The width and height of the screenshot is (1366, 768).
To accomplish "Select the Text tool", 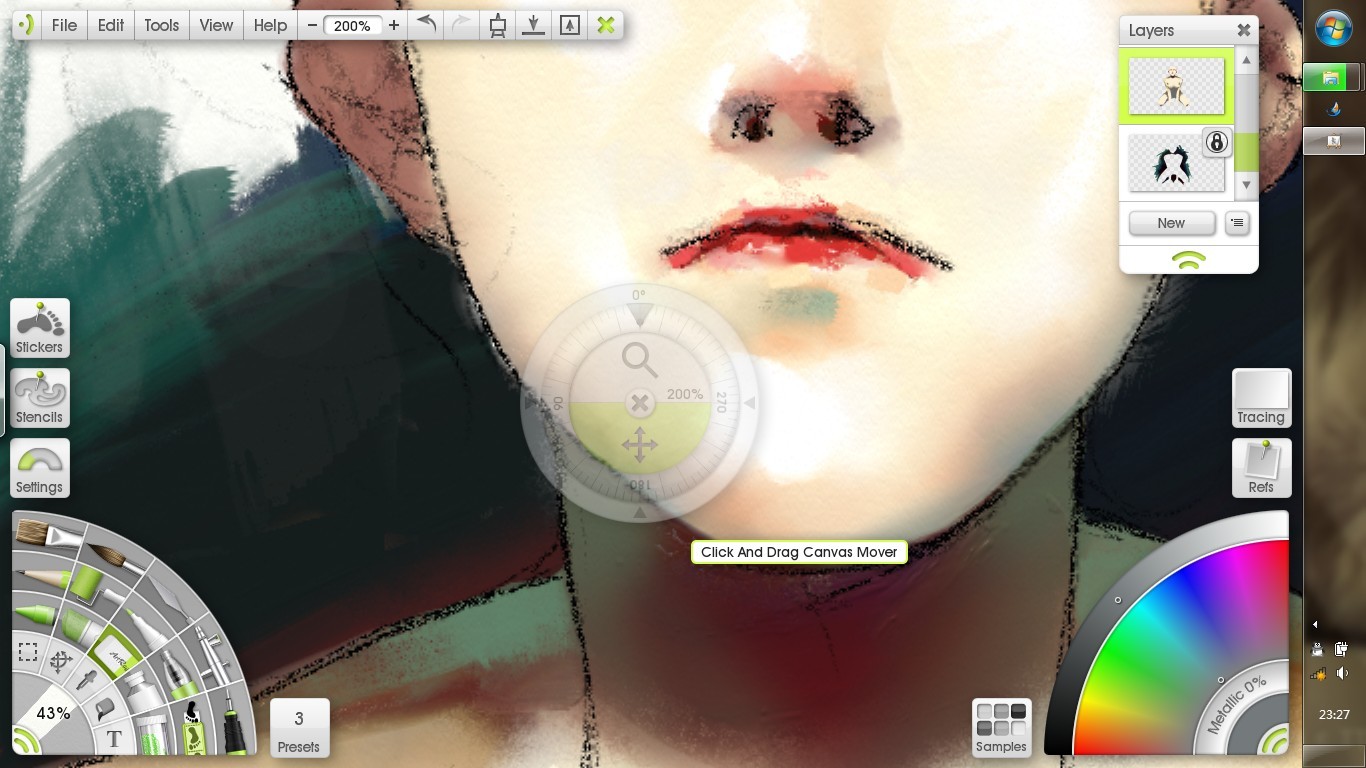I will (x=114, y=739).
